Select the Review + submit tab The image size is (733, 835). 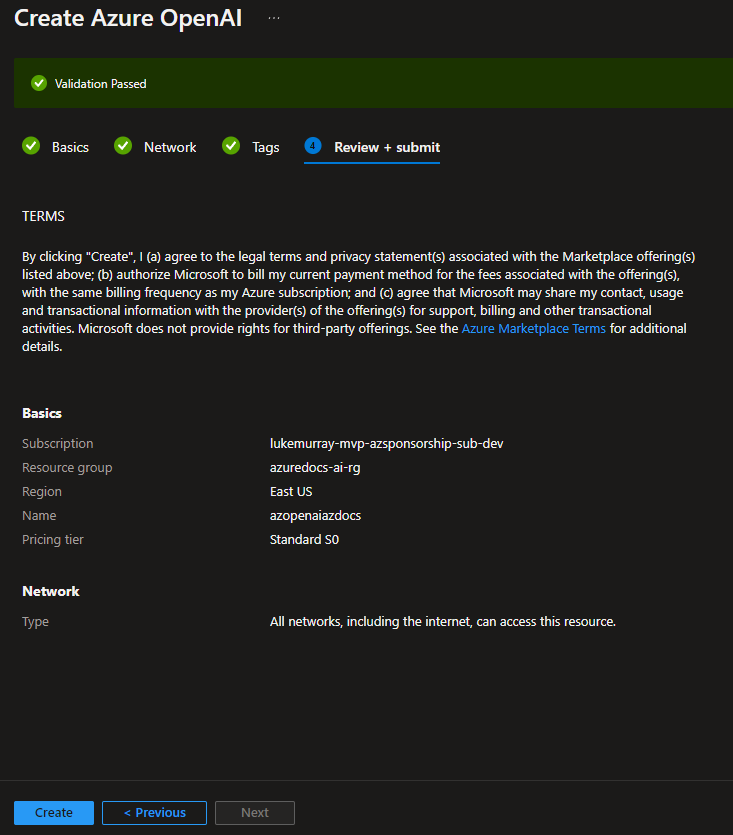tap(387, 148)
